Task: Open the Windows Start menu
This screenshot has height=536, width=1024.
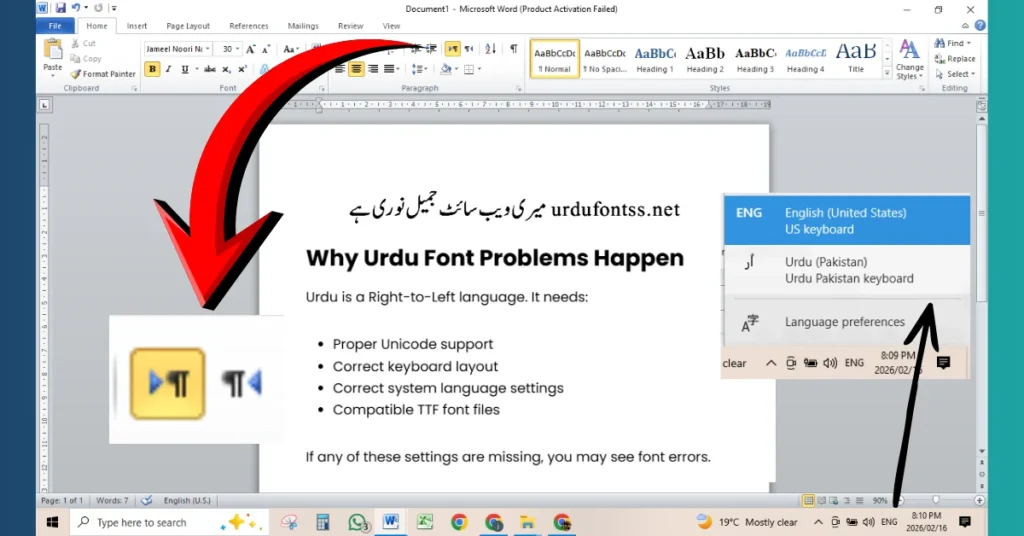Action: click(x=53, y=522)
